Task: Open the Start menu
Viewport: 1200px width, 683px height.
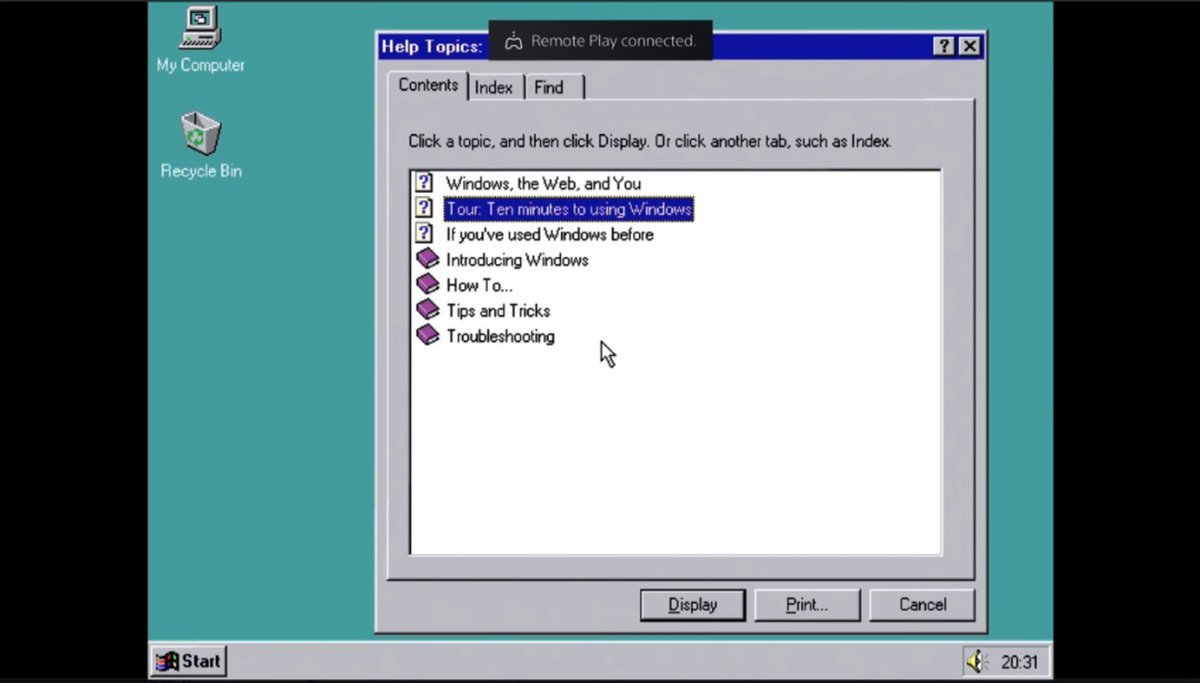Action: pyautogui.click(x=189, y=661)
